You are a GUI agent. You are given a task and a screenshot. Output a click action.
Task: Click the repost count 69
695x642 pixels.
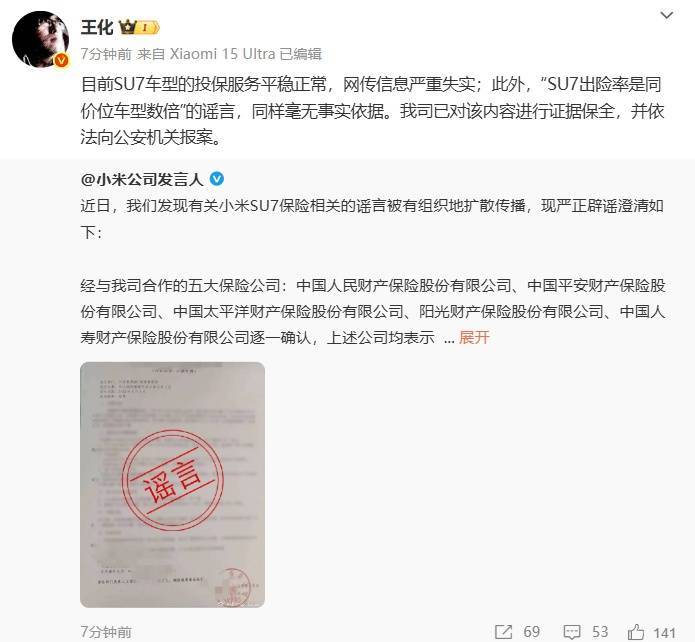[x=531, y=632]
